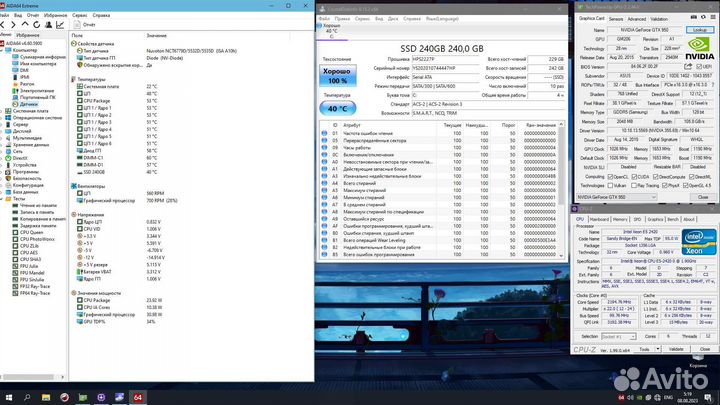Click Часы работы attribute row
The width and height of the screenshot is (720, 405).
tap(439, 148)
